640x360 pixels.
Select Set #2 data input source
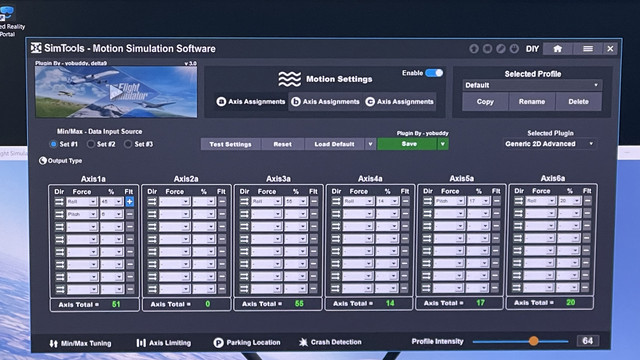click(x=91, y=144)
